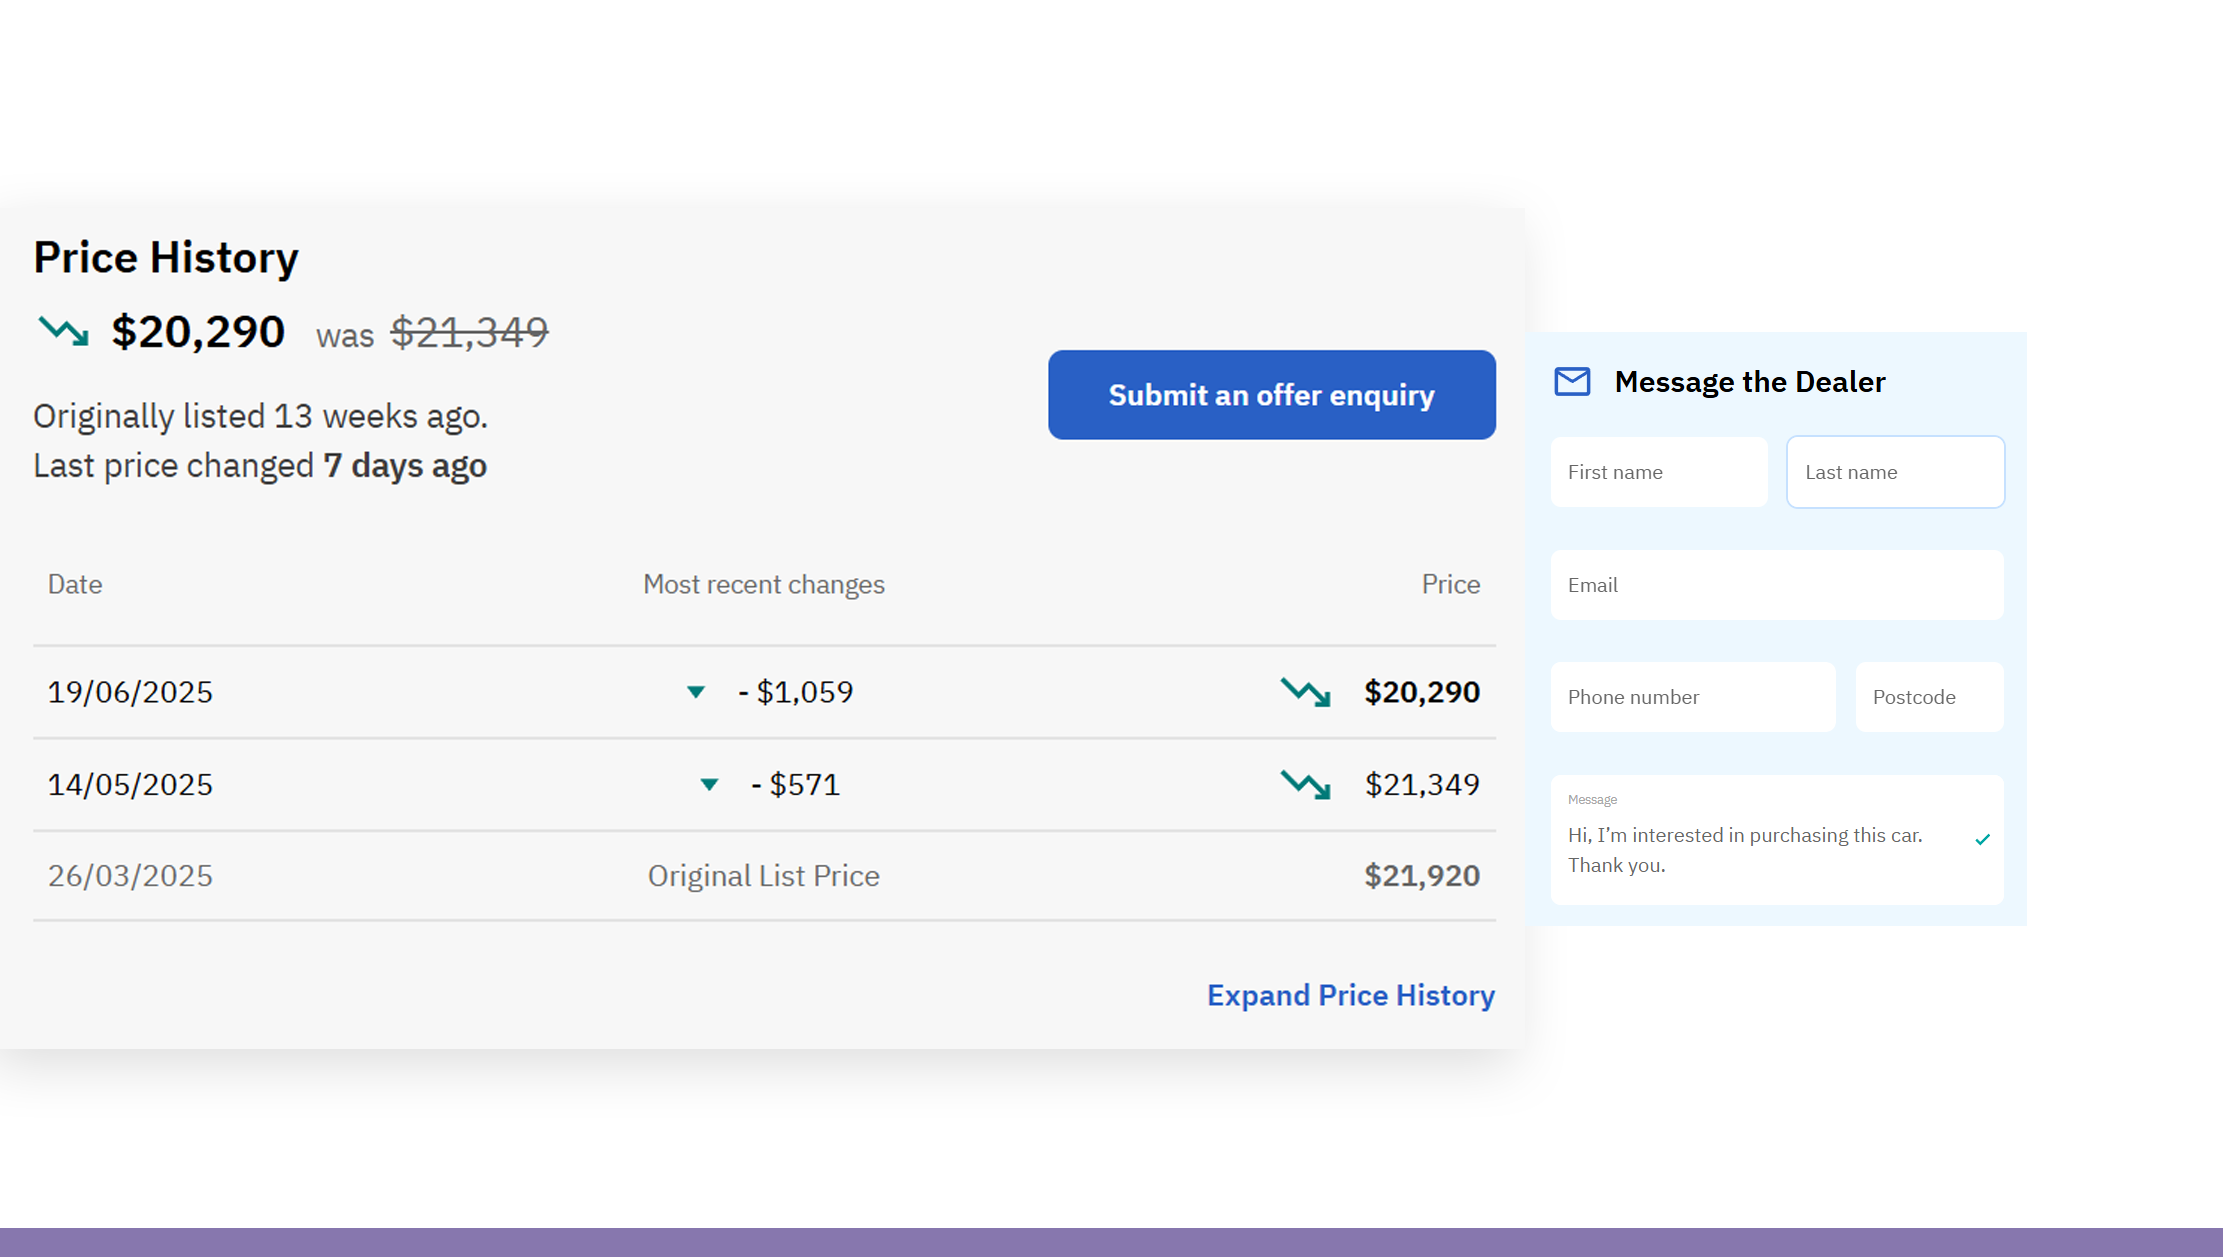Click the trend-down icon in the 19/06/2025 row
Viewport: 2223px width, 1257px height.
1305,692
